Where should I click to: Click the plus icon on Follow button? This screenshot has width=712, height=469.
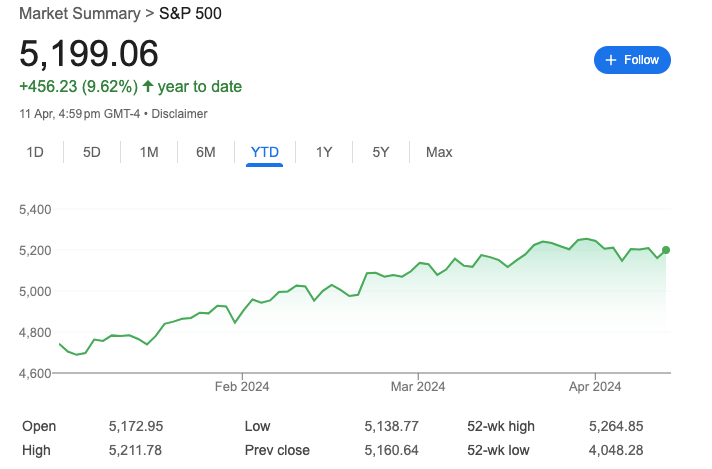[611, 60]
